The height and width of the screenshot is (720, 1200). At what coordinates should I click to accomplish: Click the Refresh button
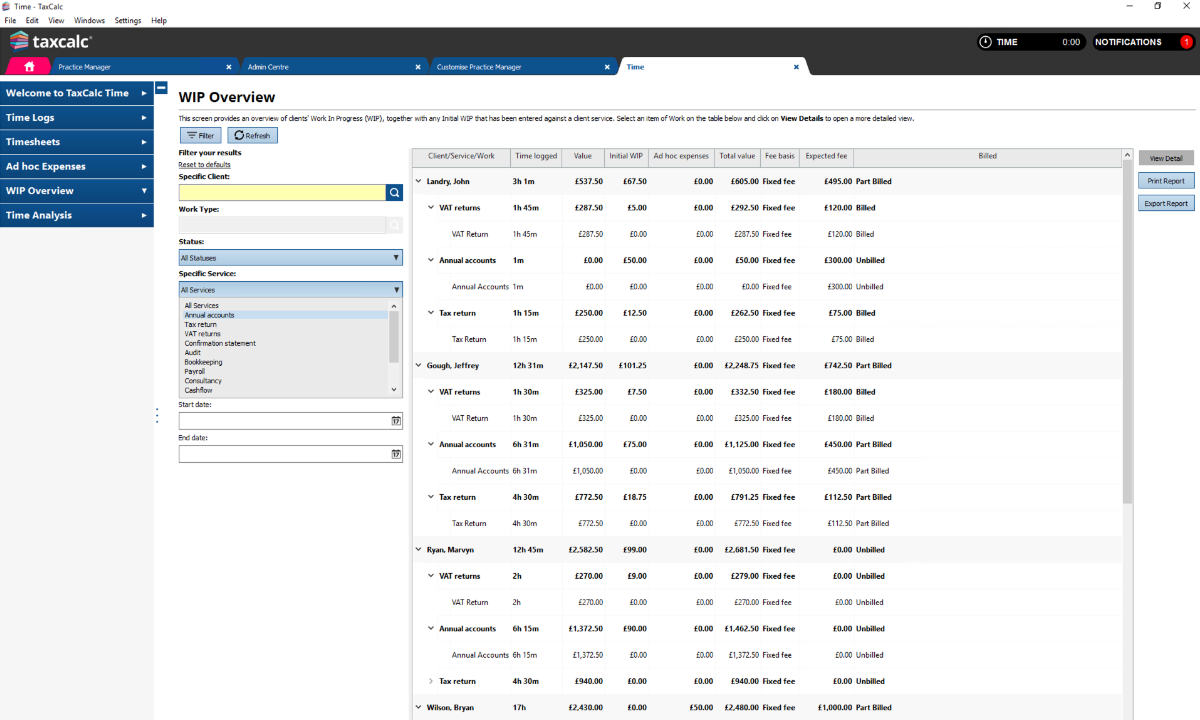(252, 135)
